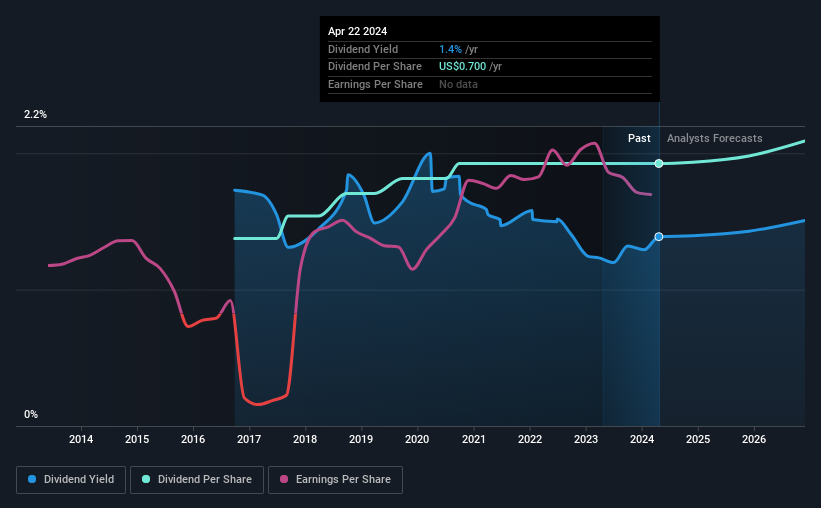
Task: Click the 'Past' label on chart
Action: coord(639,138)
